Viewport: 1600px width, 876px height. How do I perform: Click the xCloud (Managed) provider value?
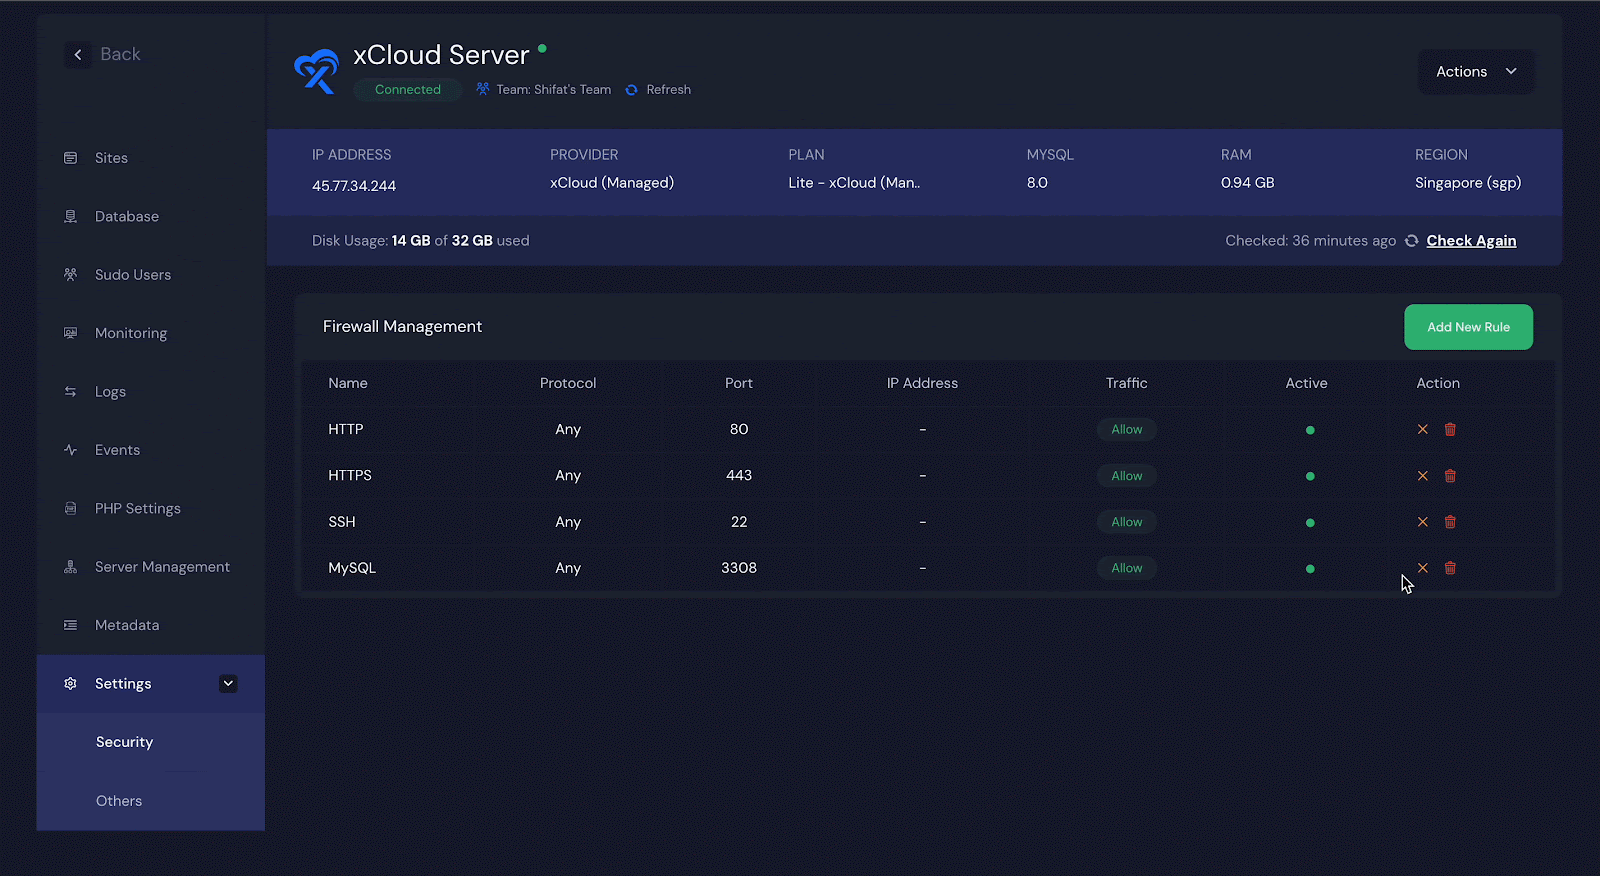point(612,183)
